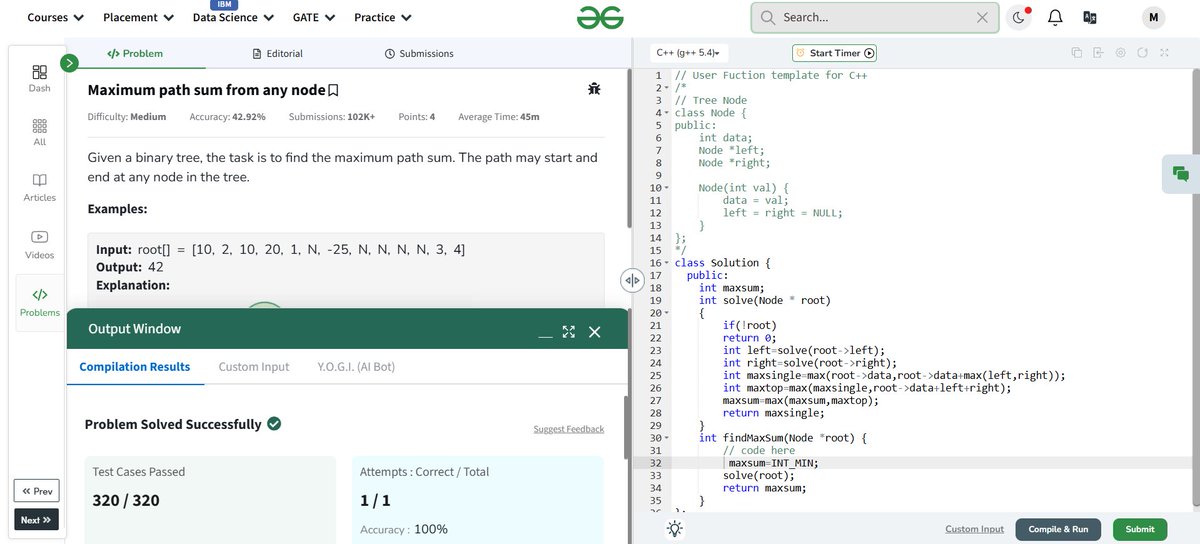Go to previous problem with Prev
This screenshot has width=1200, height=544.
[37, 491]
